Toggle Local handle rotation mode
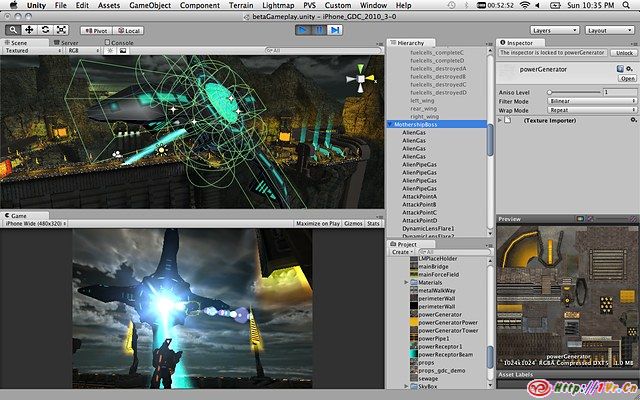This screenshot has width=640, height=400. (130, 31)
